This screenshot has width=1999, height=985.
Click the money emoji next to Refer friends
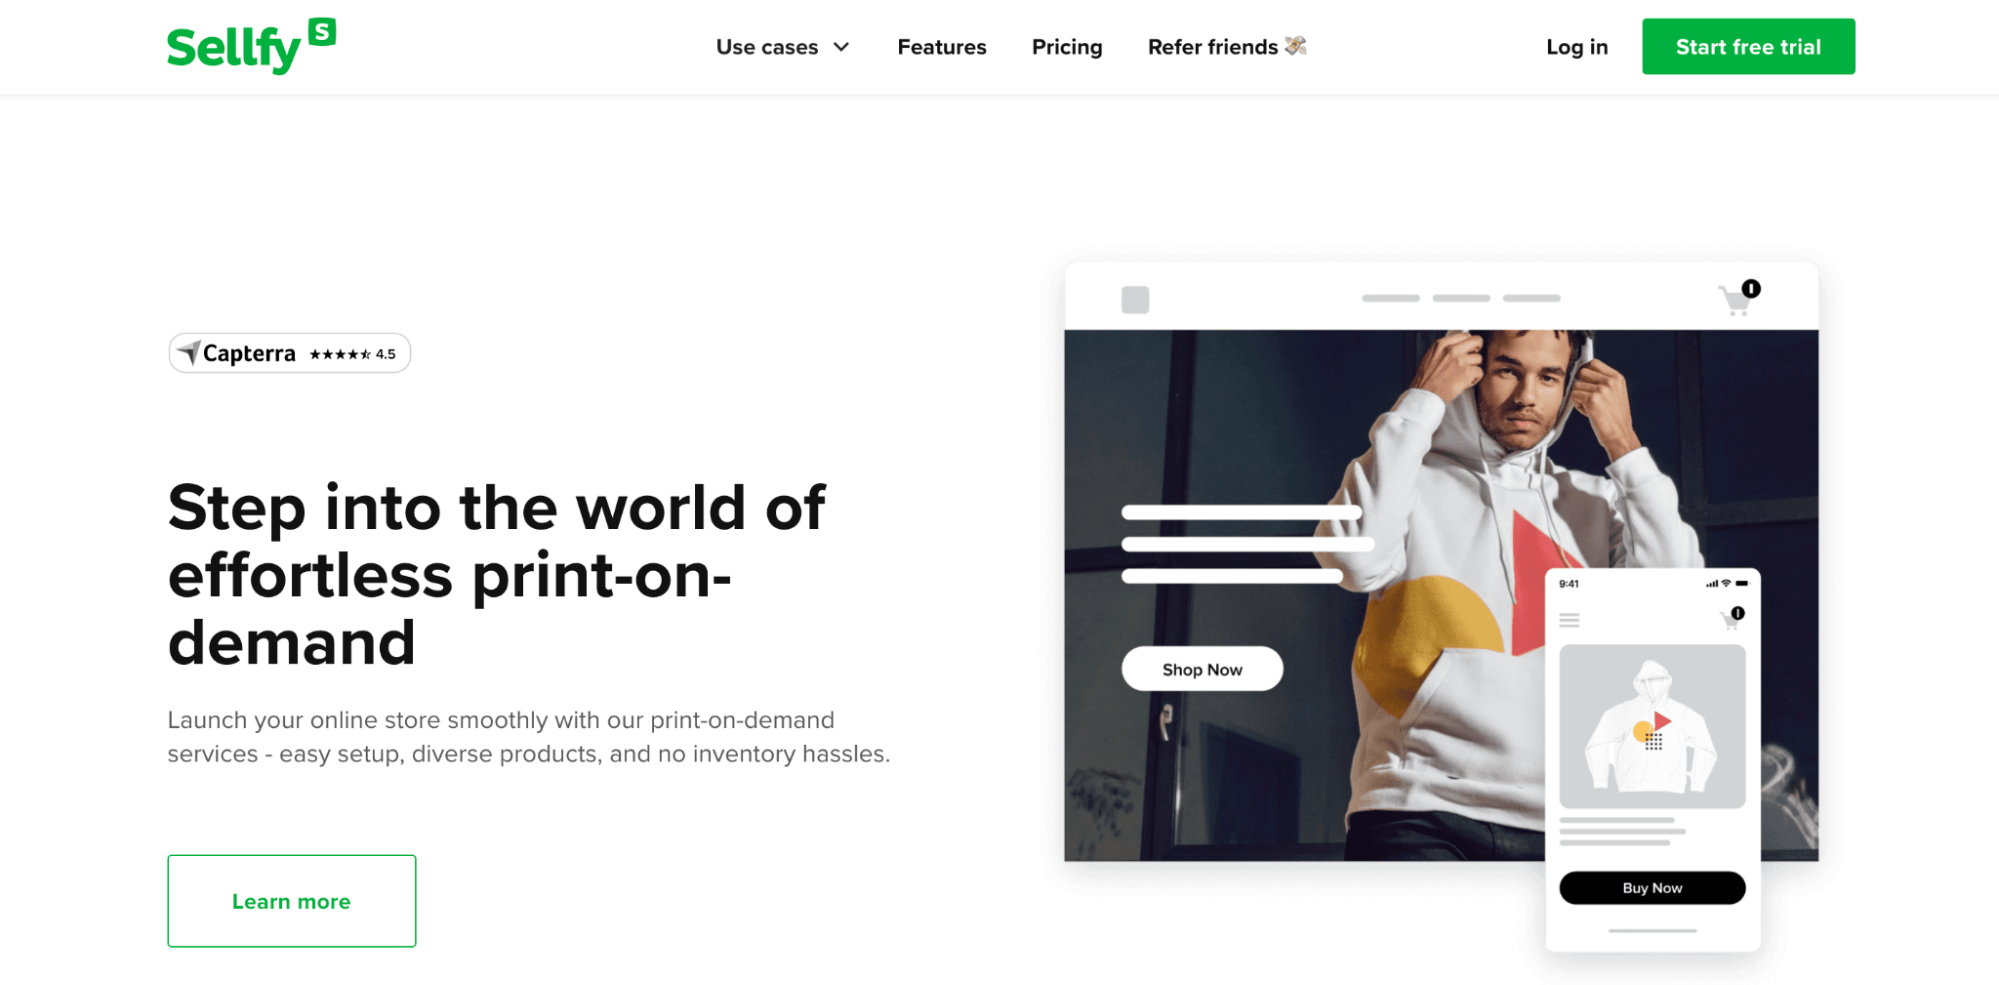tap(1296, 45)
